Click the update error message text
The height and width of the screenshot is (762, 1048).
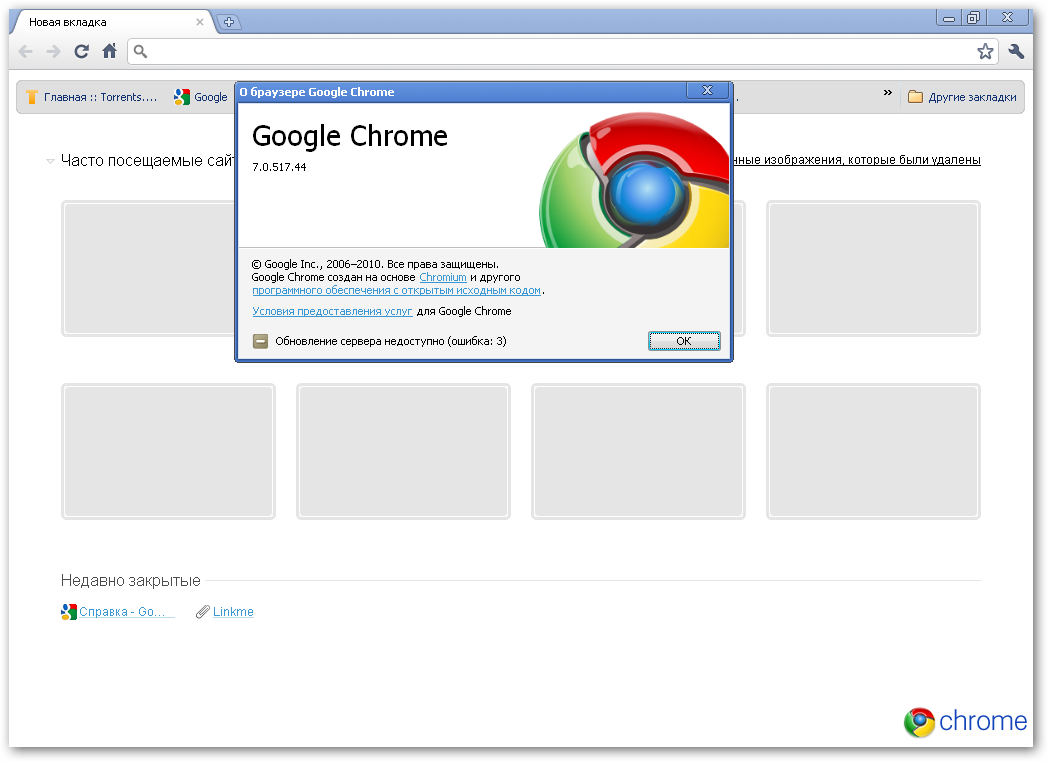[x=391, y=342]
